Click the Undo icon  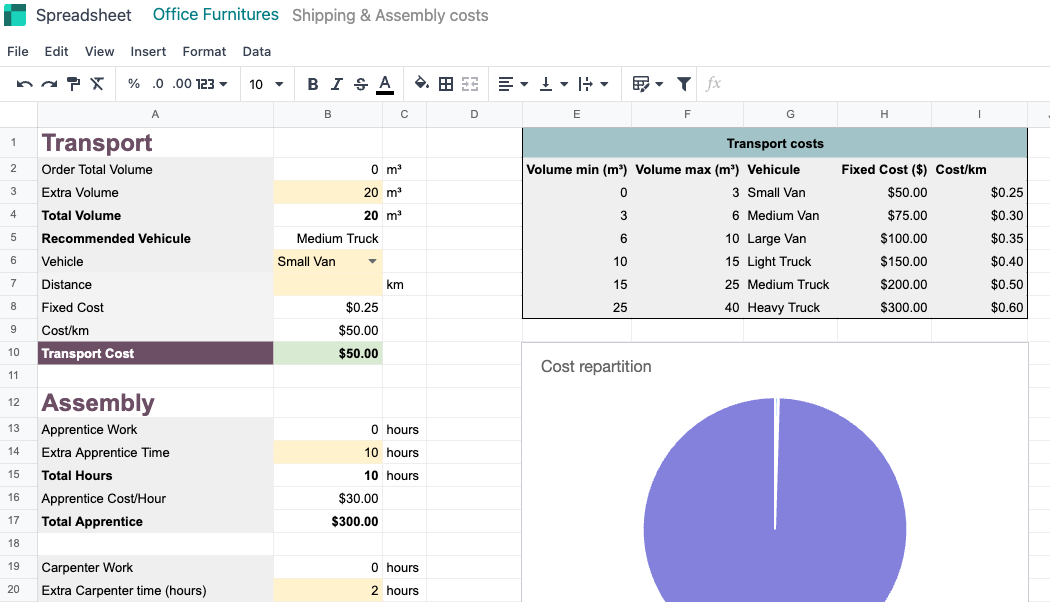pyautogui.click(x=25, y=84)
